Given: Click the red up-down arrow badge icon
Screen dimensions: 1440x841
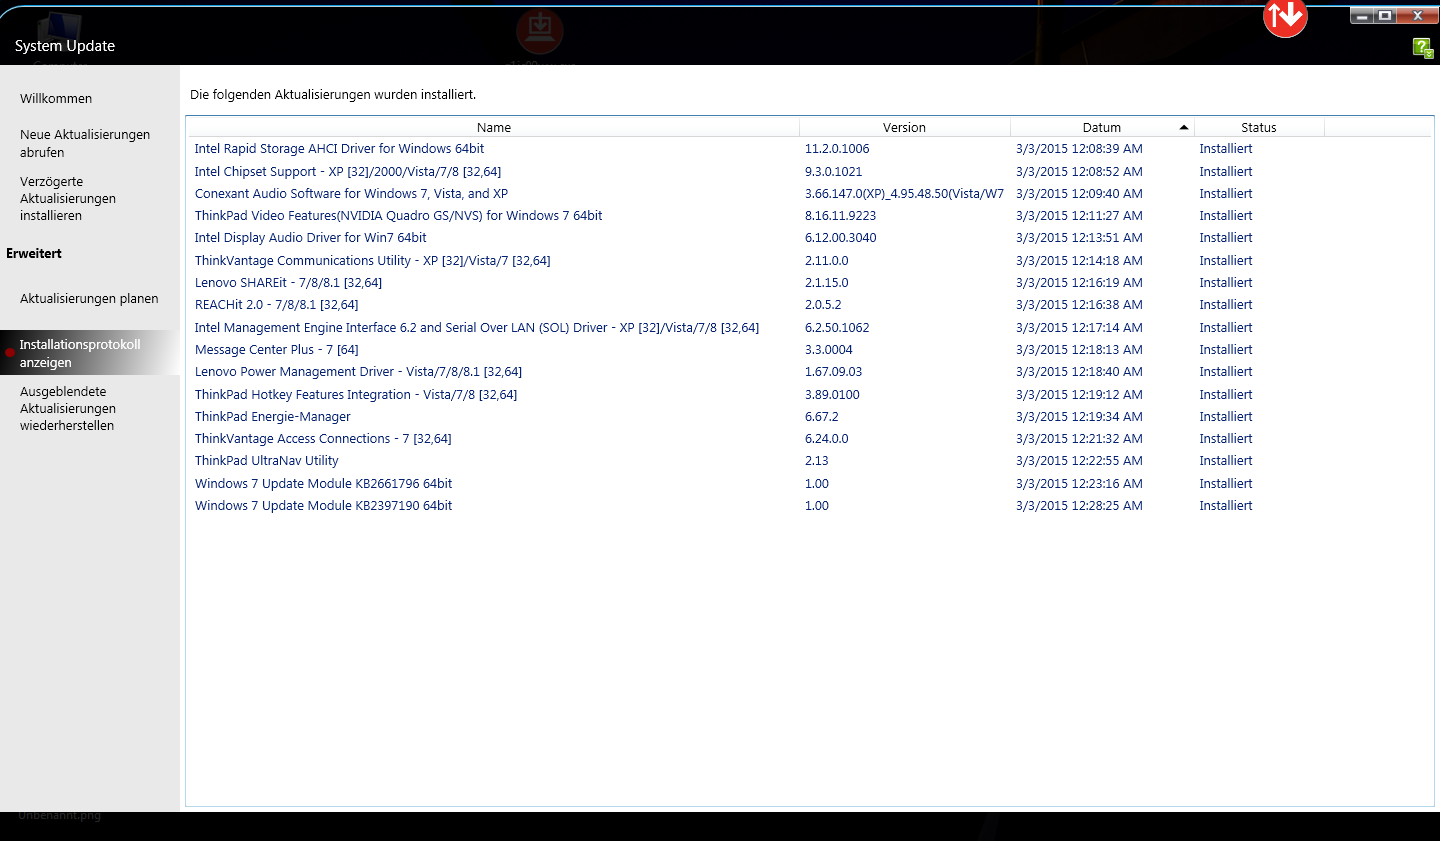Looking at the screenshot, I should [x=1285, y=16].
